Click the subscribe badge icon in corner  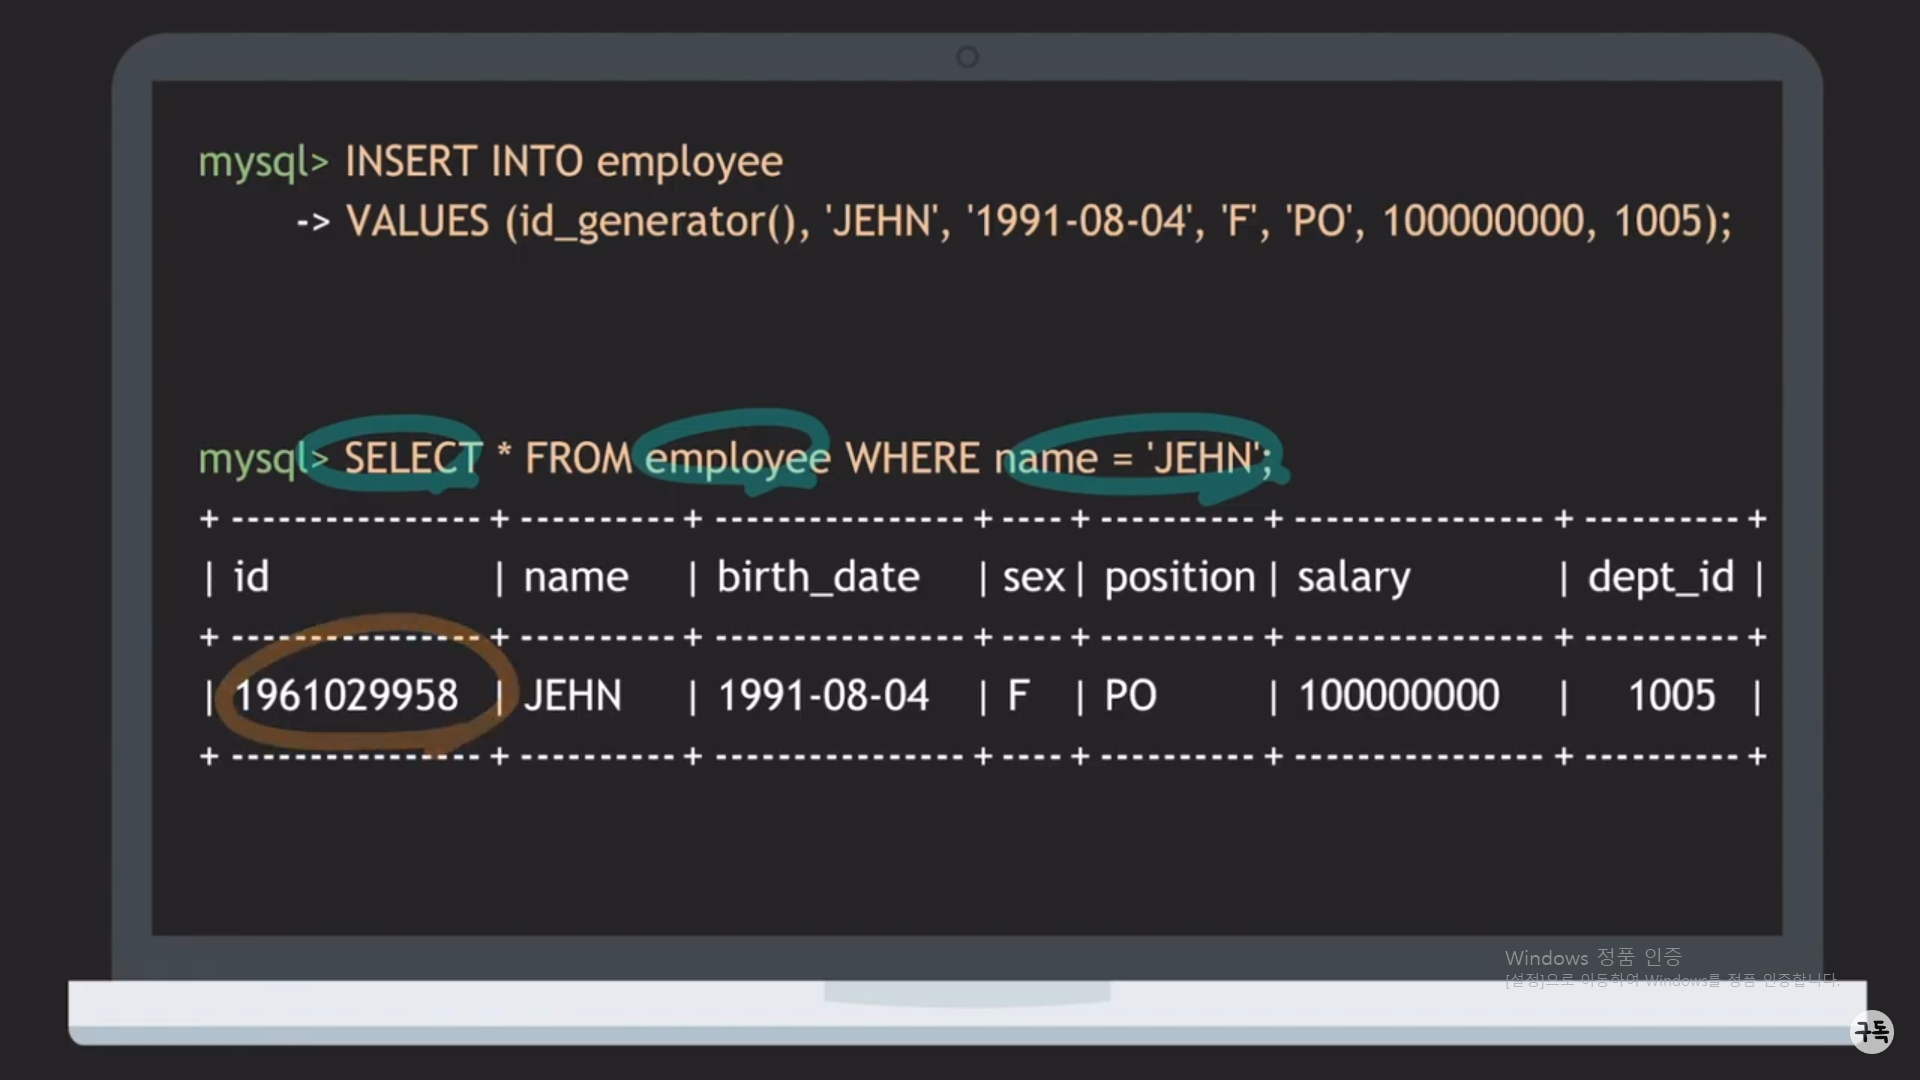[x=1872, y=1031]
